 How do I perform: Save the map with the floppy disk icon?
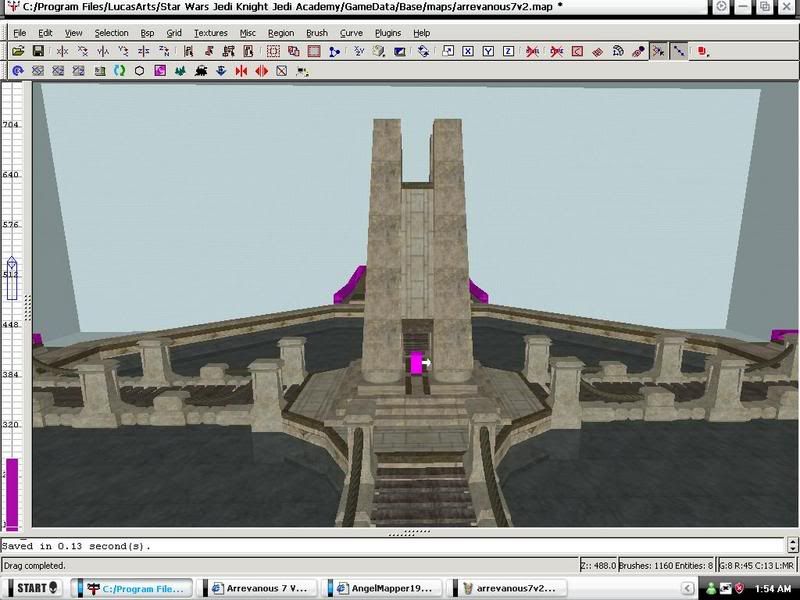tap(38, 51)
